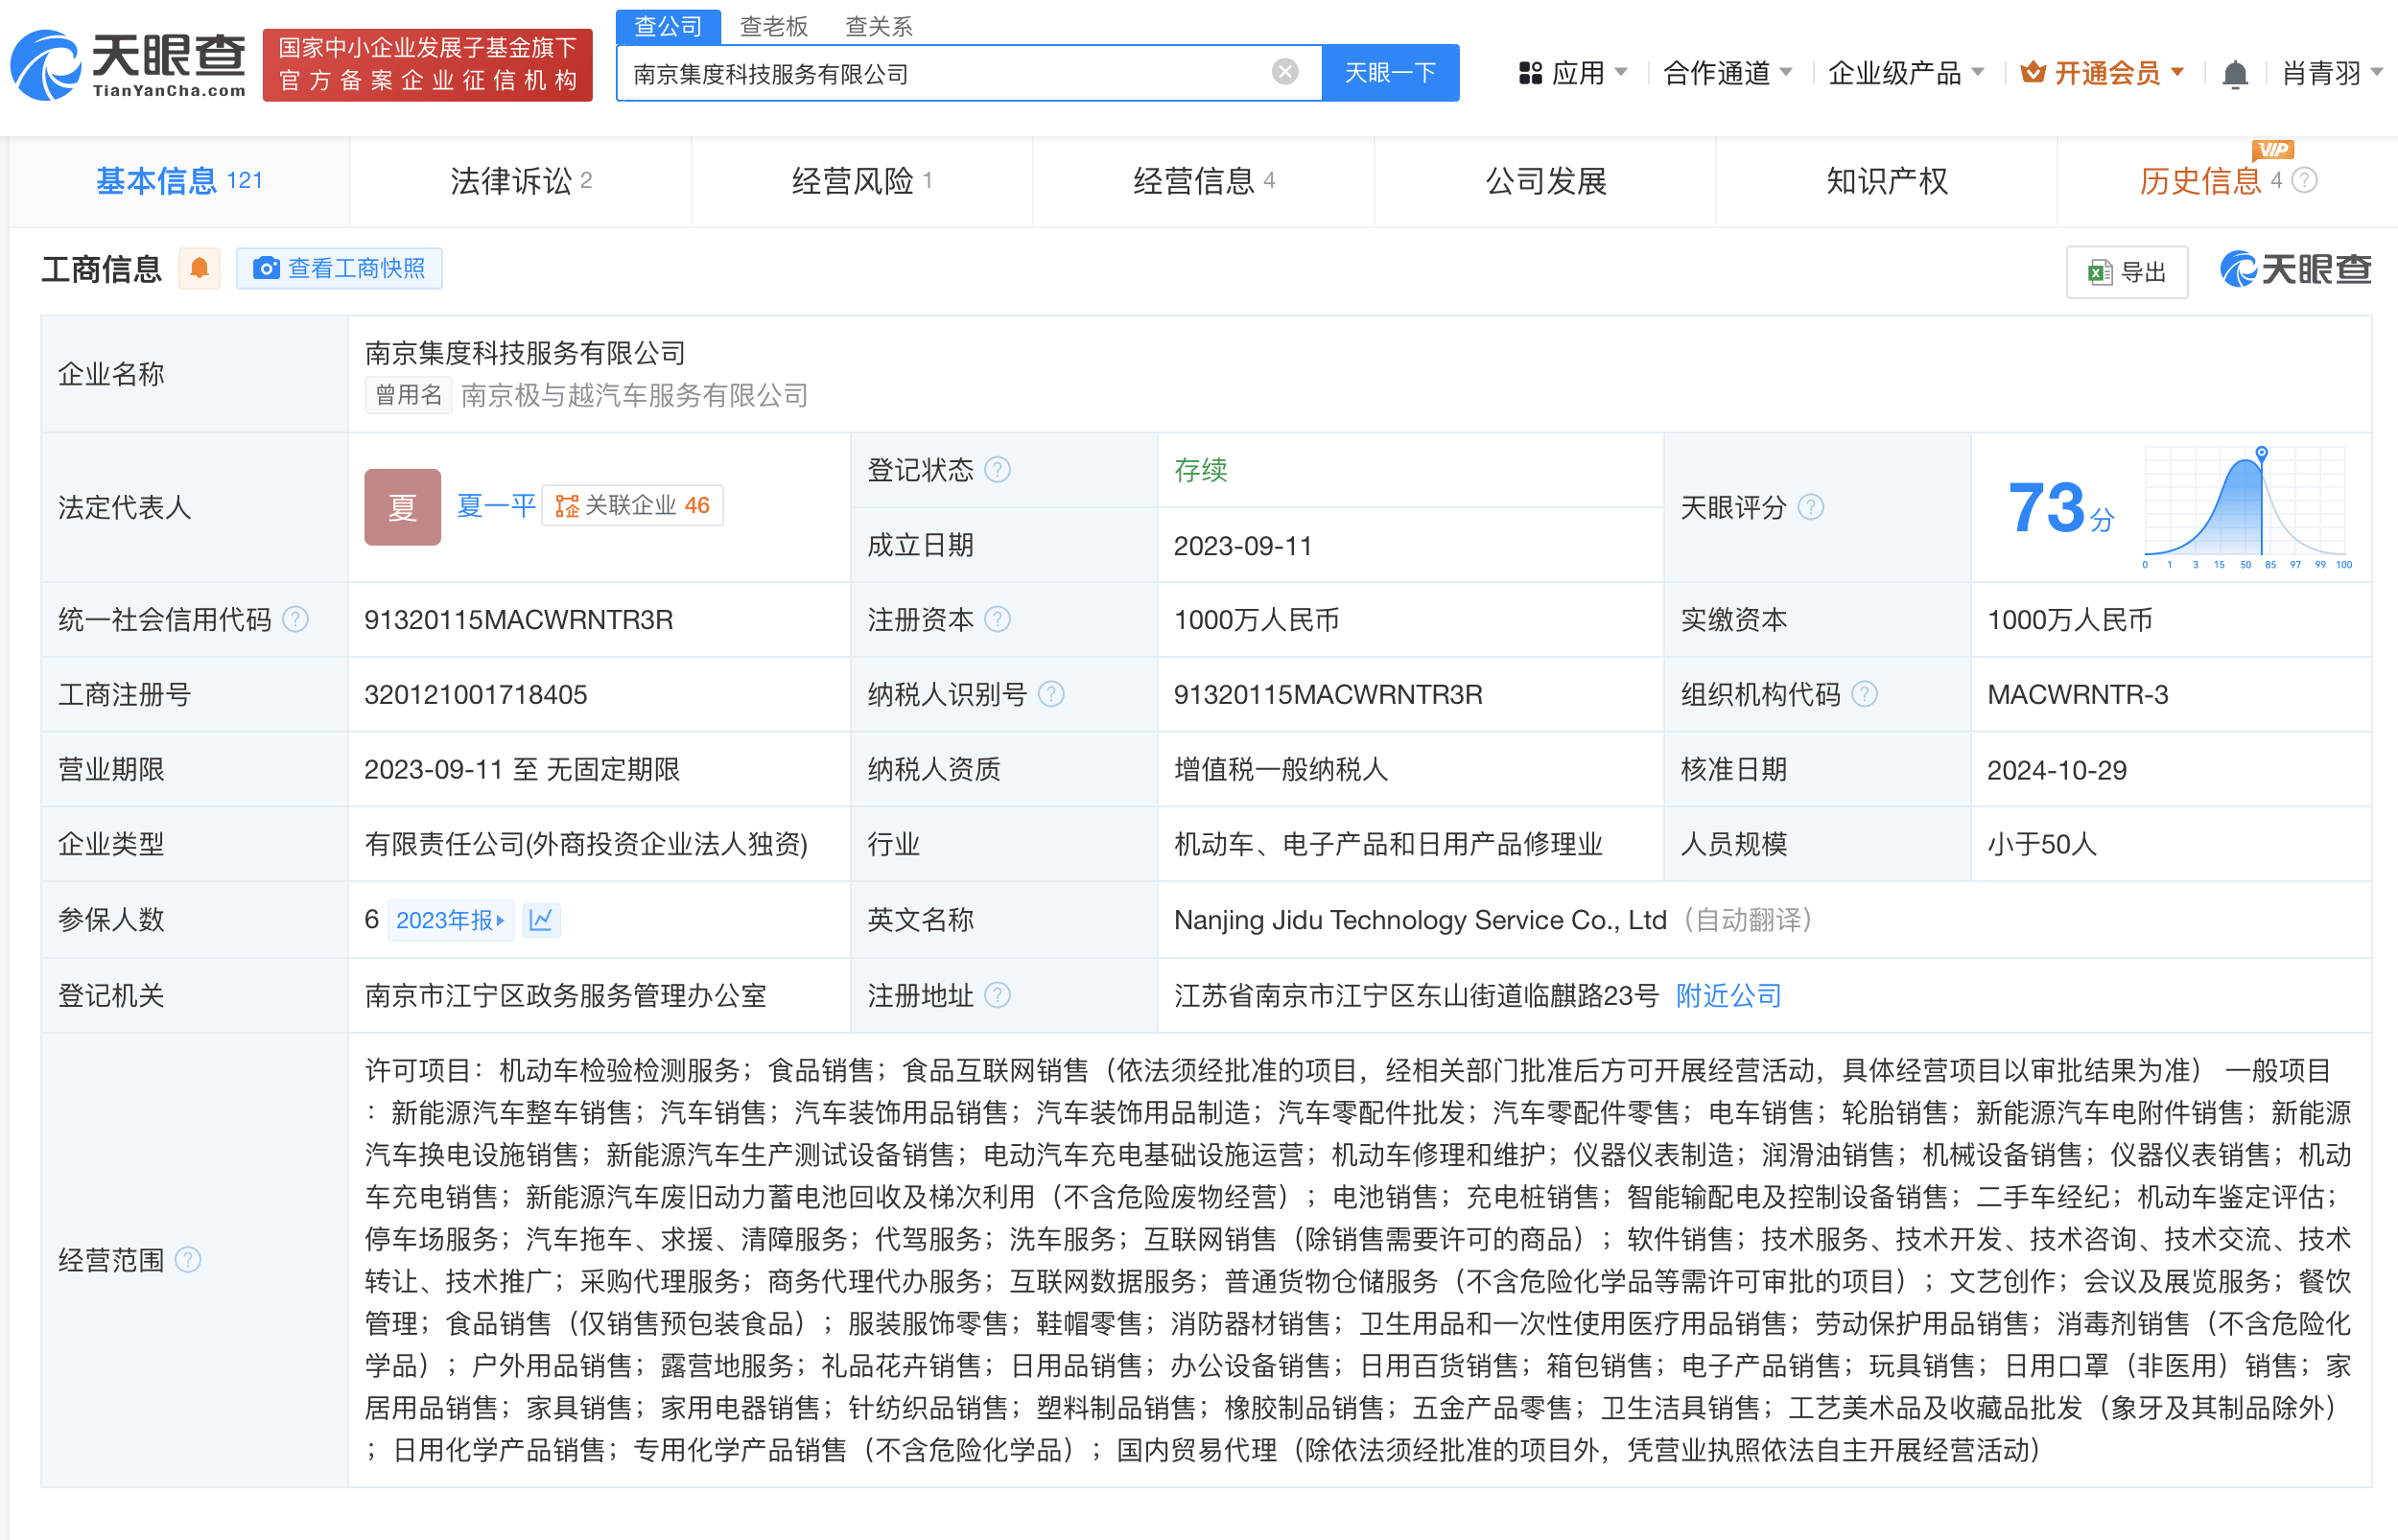Image resolution: width=2398 pixels, height=1540 pixels.
Task: Open 关联企业 46 related companies
Action: (632, 505)
